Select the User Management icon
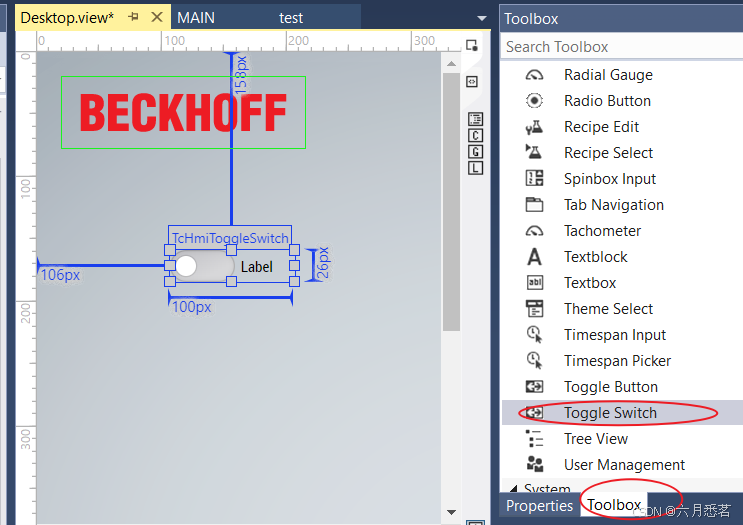Image resolution: width=743 pixels, height=525 pixels. (535, 464)
